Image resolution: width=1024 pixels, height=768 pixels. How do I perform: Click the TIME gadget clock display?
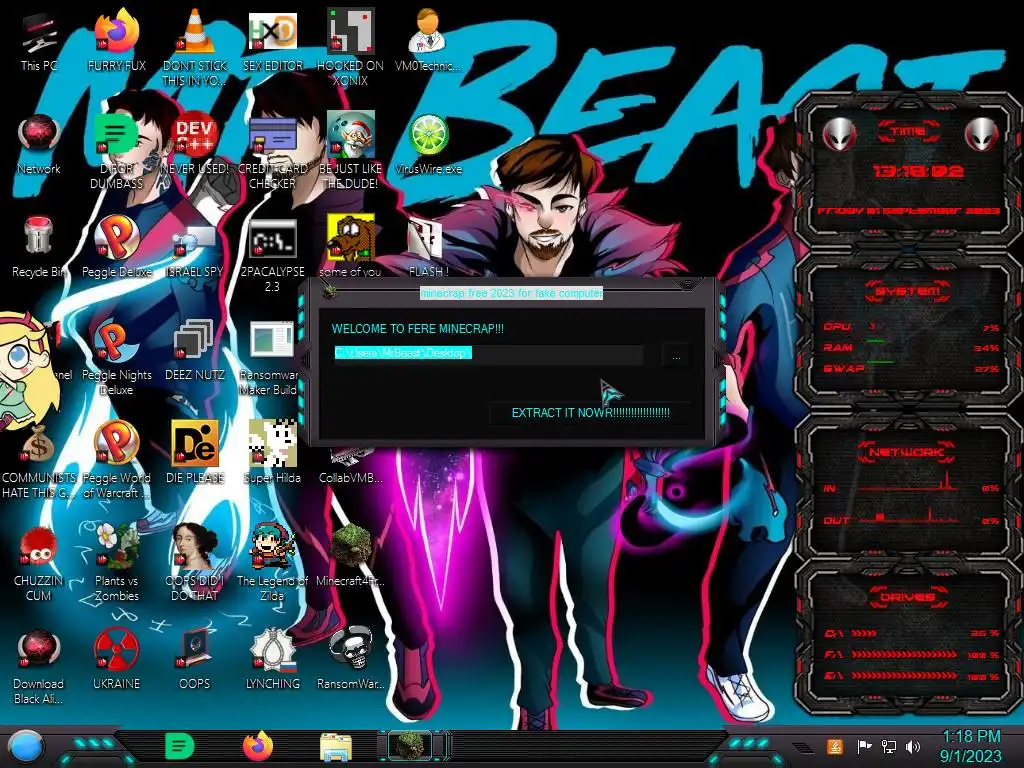[918, 172]
